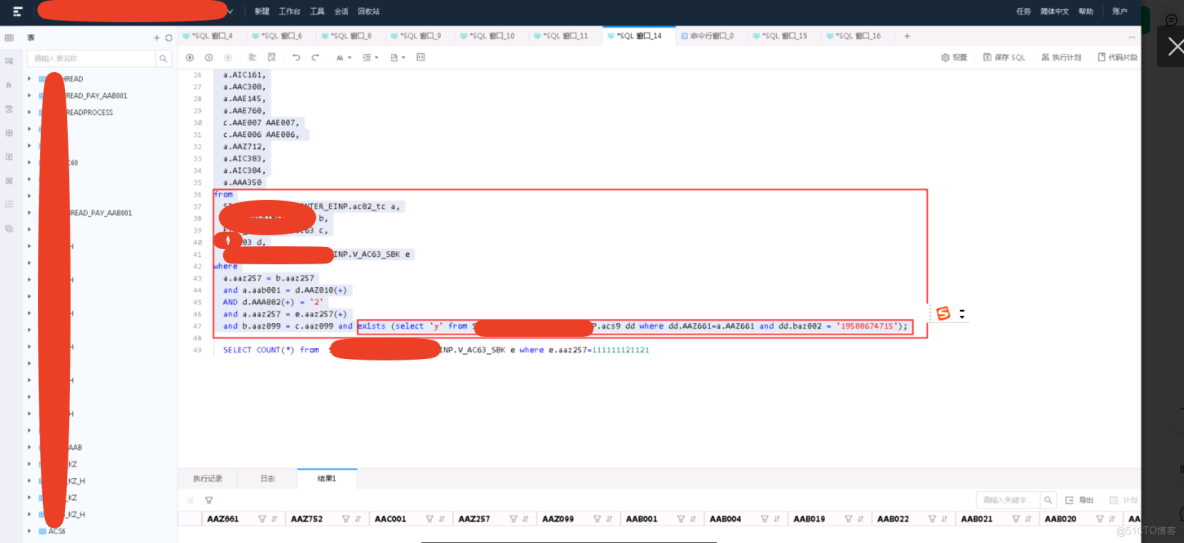This screenshot has width=1184, height=543.
Task: Click the table search magnifier icon
Action: click(x=164, y=58)
